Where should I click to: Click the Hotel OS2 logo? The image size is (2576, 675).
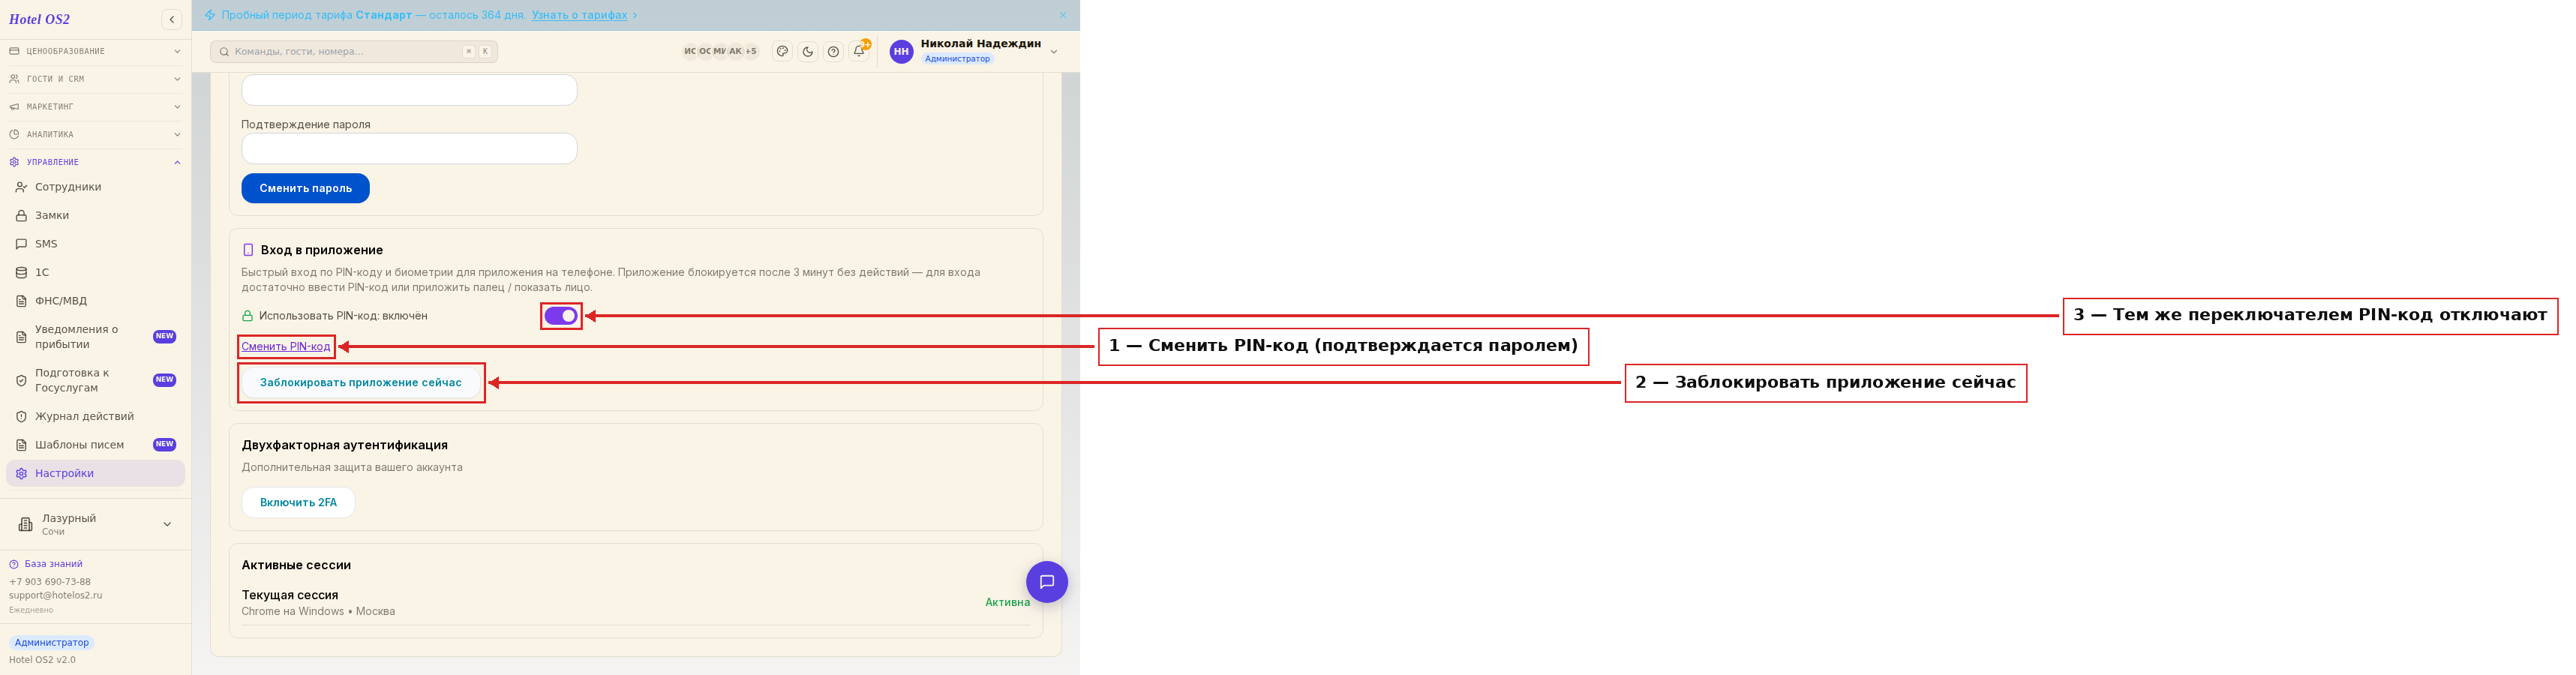click(40, 19)
